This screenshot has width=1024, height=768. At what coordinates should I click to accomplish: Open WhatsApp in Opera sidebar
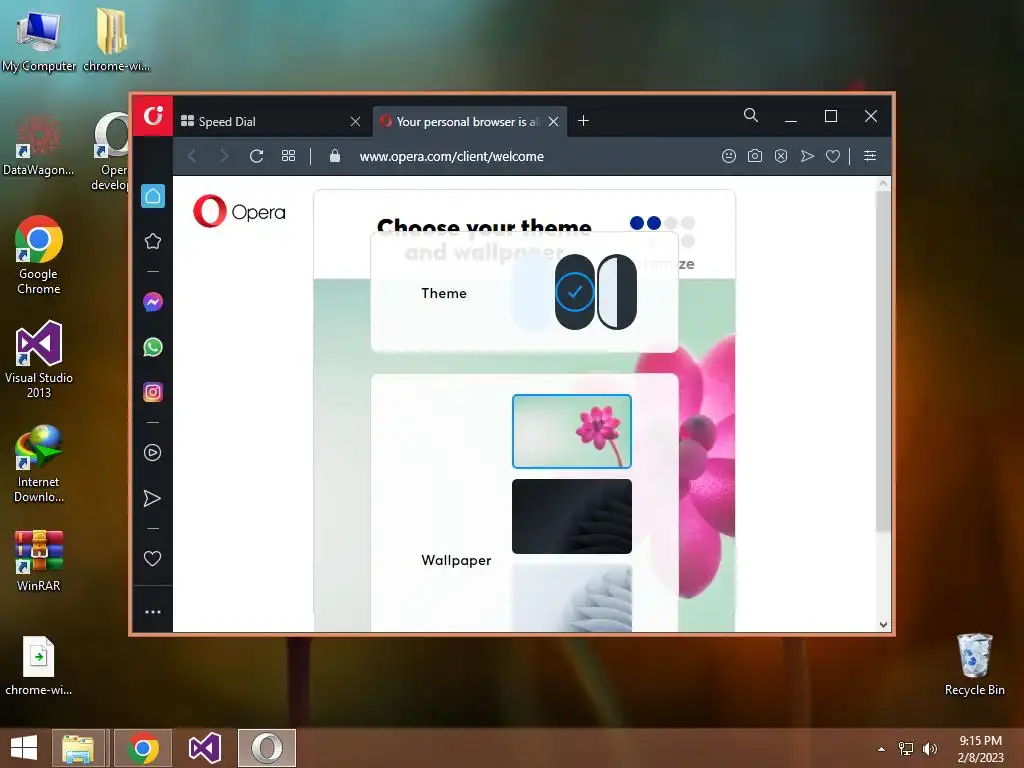coord(153,347)
